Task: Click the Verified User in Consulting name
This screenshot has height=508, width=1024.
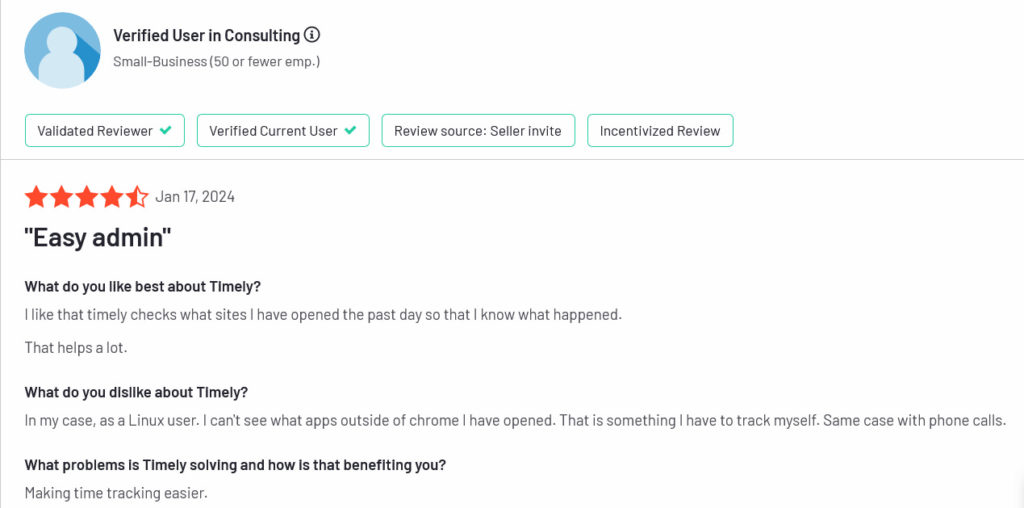Action: [x=206, y=35]
